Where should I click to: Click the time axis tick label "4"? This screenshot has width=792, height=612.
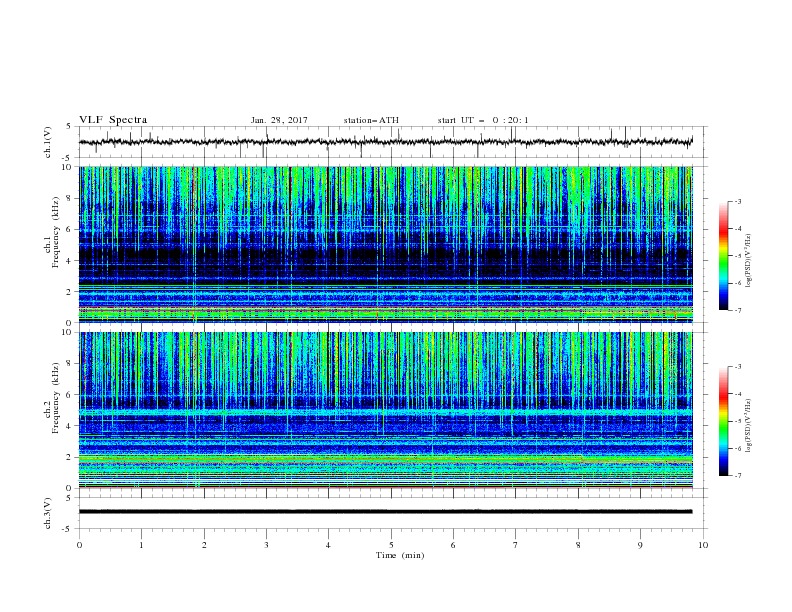(328, 545)
